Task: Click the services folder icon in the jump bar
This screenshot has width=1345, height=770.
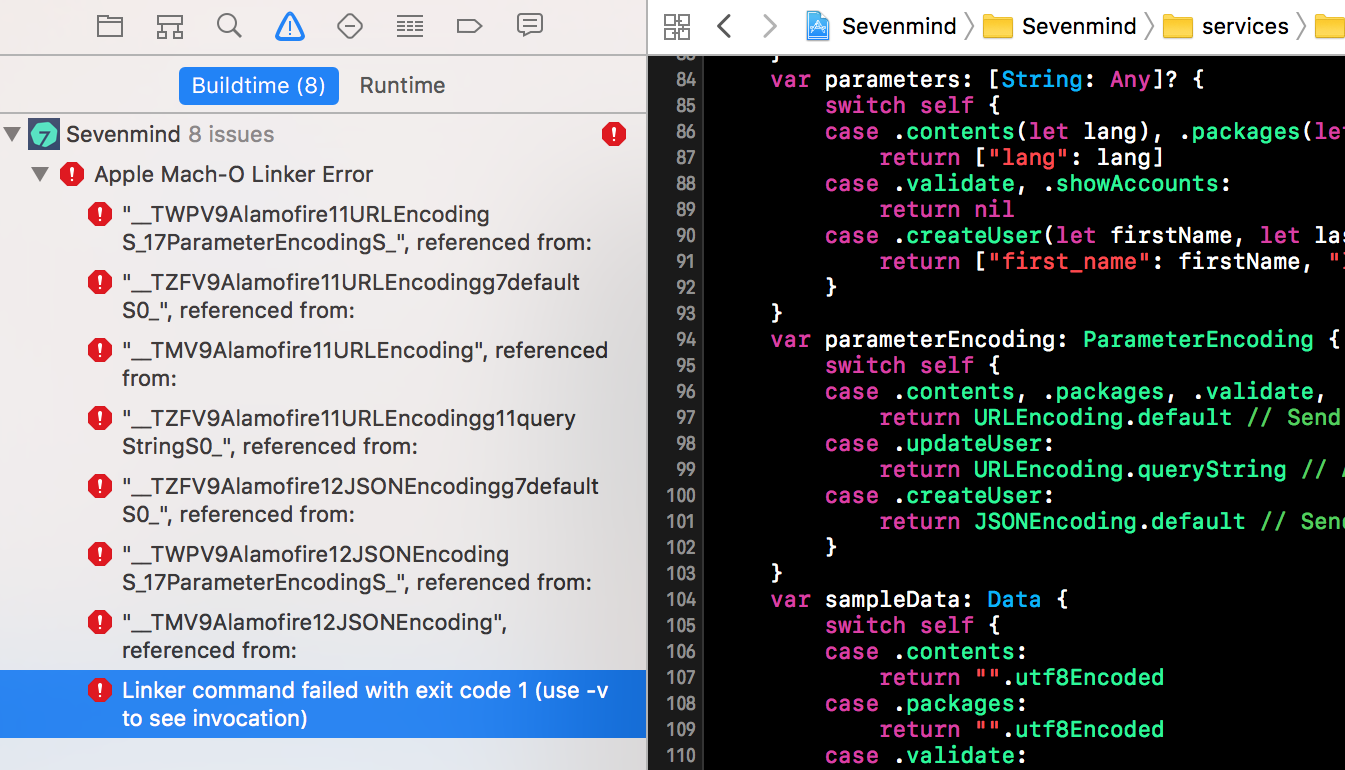Action: pos(1178,27)
